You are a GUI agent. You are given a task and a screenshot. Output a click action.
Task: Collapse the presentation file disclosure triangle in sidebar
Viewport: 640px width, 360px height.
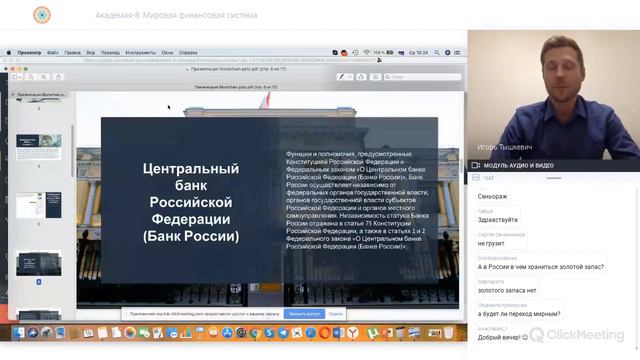[13, 95]
